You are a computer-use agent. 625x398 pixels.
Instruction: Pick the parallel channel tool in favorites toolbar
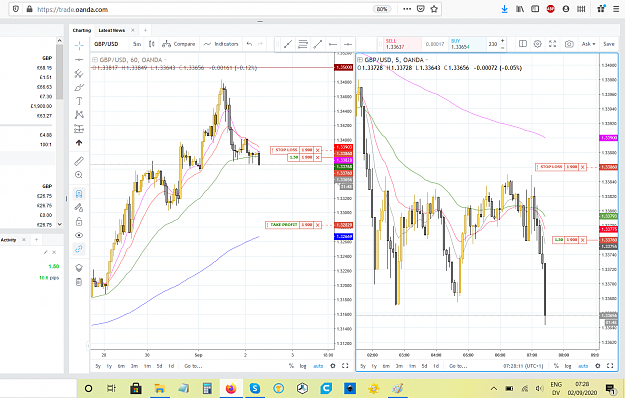303,44
